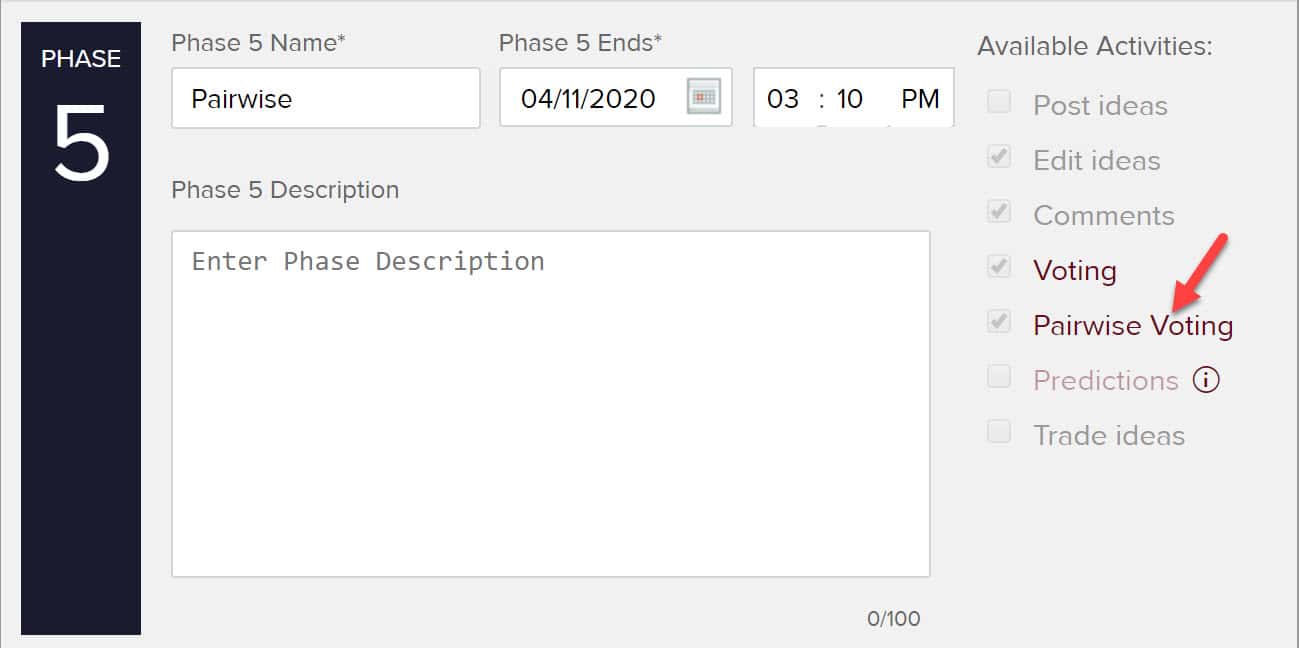Viewport: 1299px width, 648px height.
Task: Enable the Predictions checkbox
Action: click(999, 377)
